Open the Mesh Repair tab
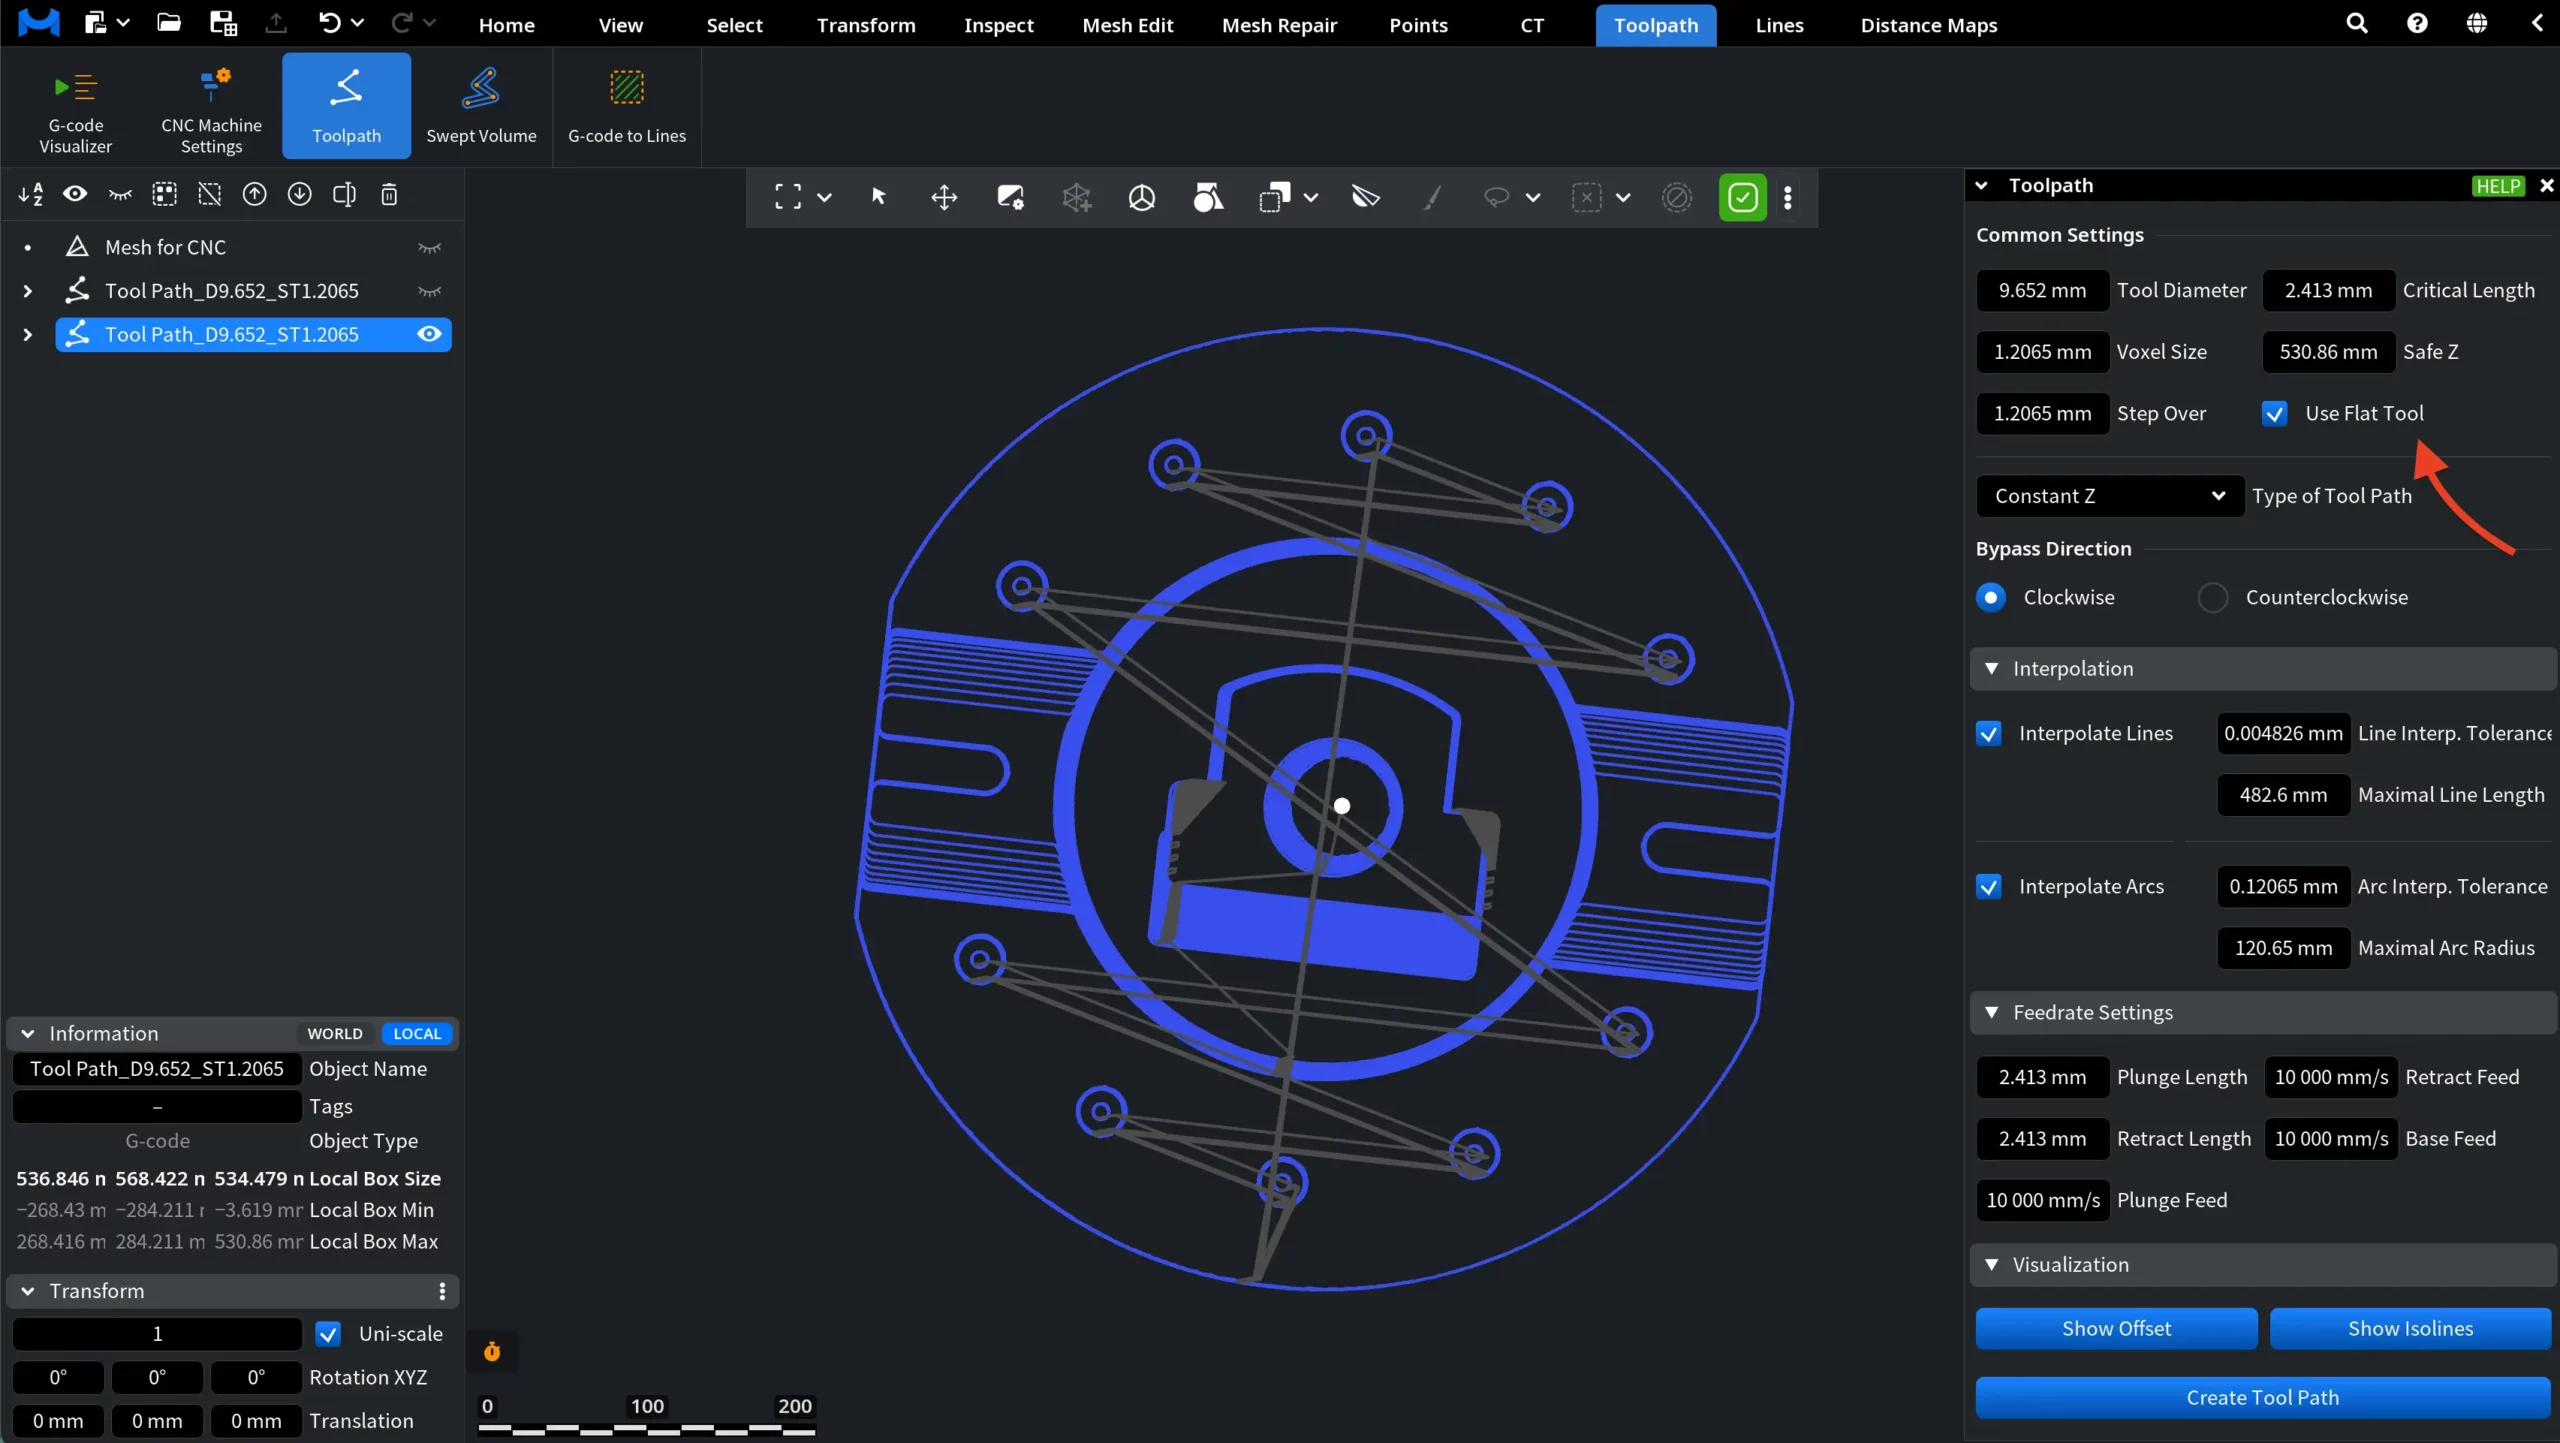The width and height of the screenshot is (2560, 1443). tap(1279, 25)
